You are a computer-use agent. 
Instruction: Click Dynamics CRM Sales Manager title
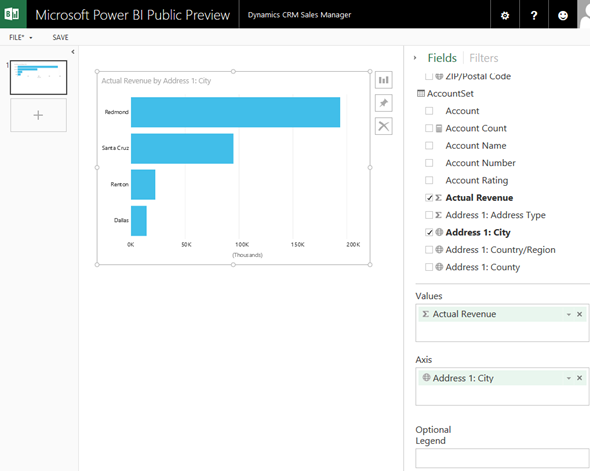click(x=299, y=15)
